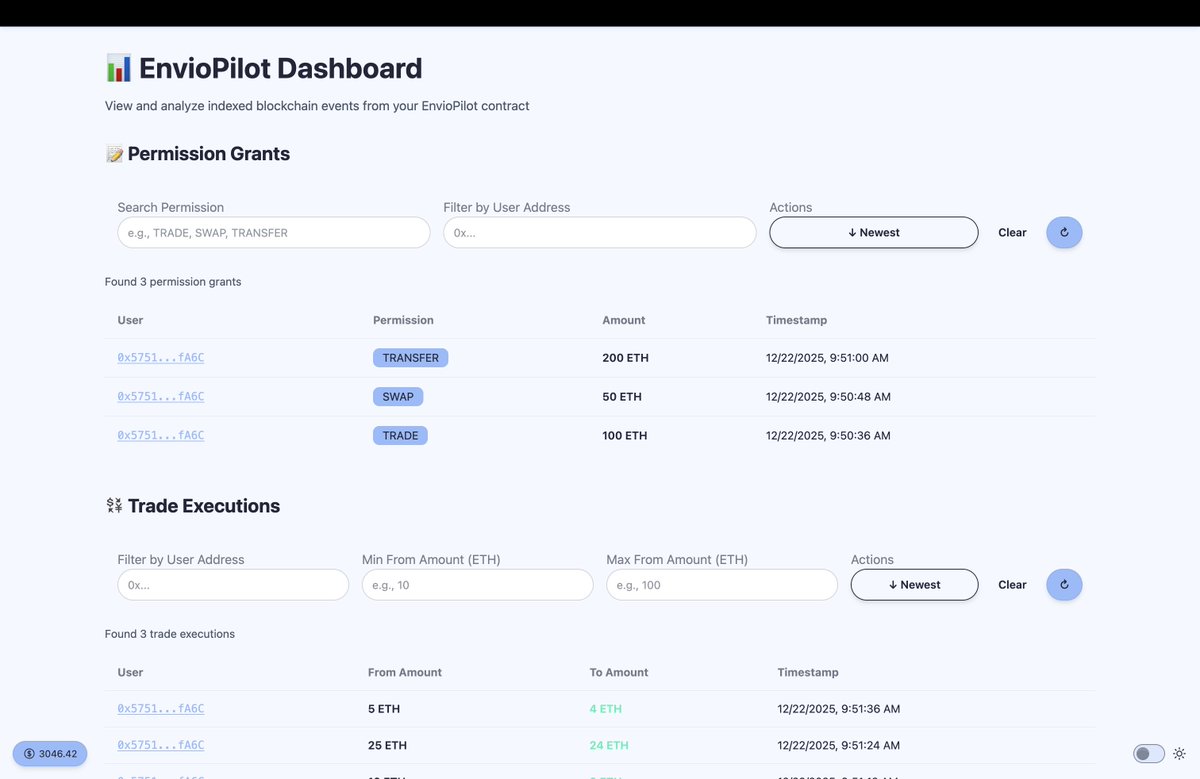Toggle the dark mode switch
The image size is (1200, 779).
pyautogui.click(x=1149, y=754)
